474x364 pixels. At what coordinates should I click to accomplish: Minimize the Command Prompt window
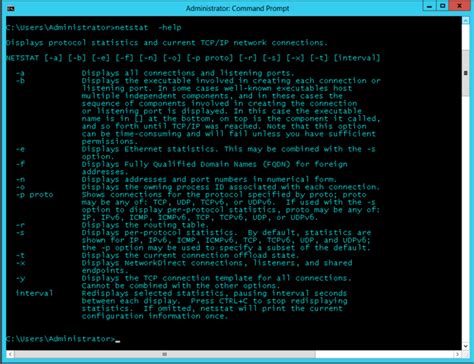click(429, 6)
